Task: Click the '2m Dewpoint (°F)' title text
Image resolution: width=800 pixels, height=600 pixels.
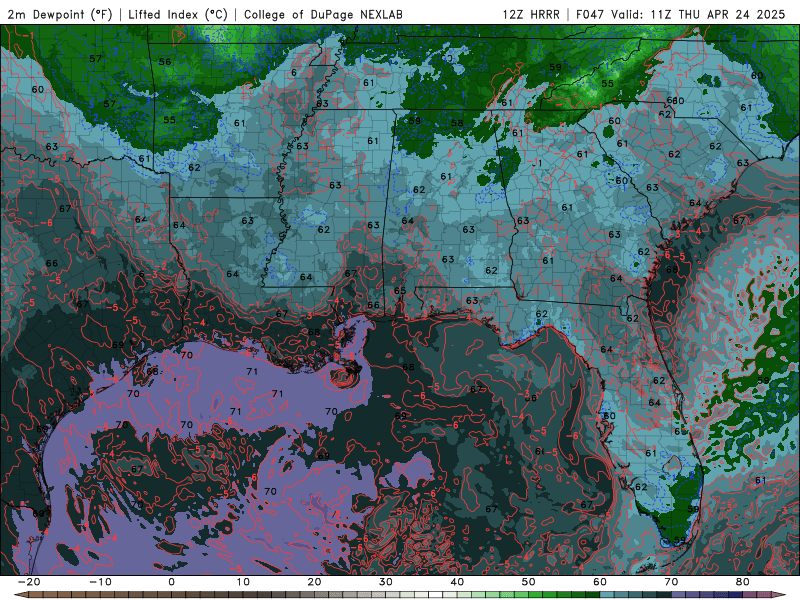Action: coord(60,14)
